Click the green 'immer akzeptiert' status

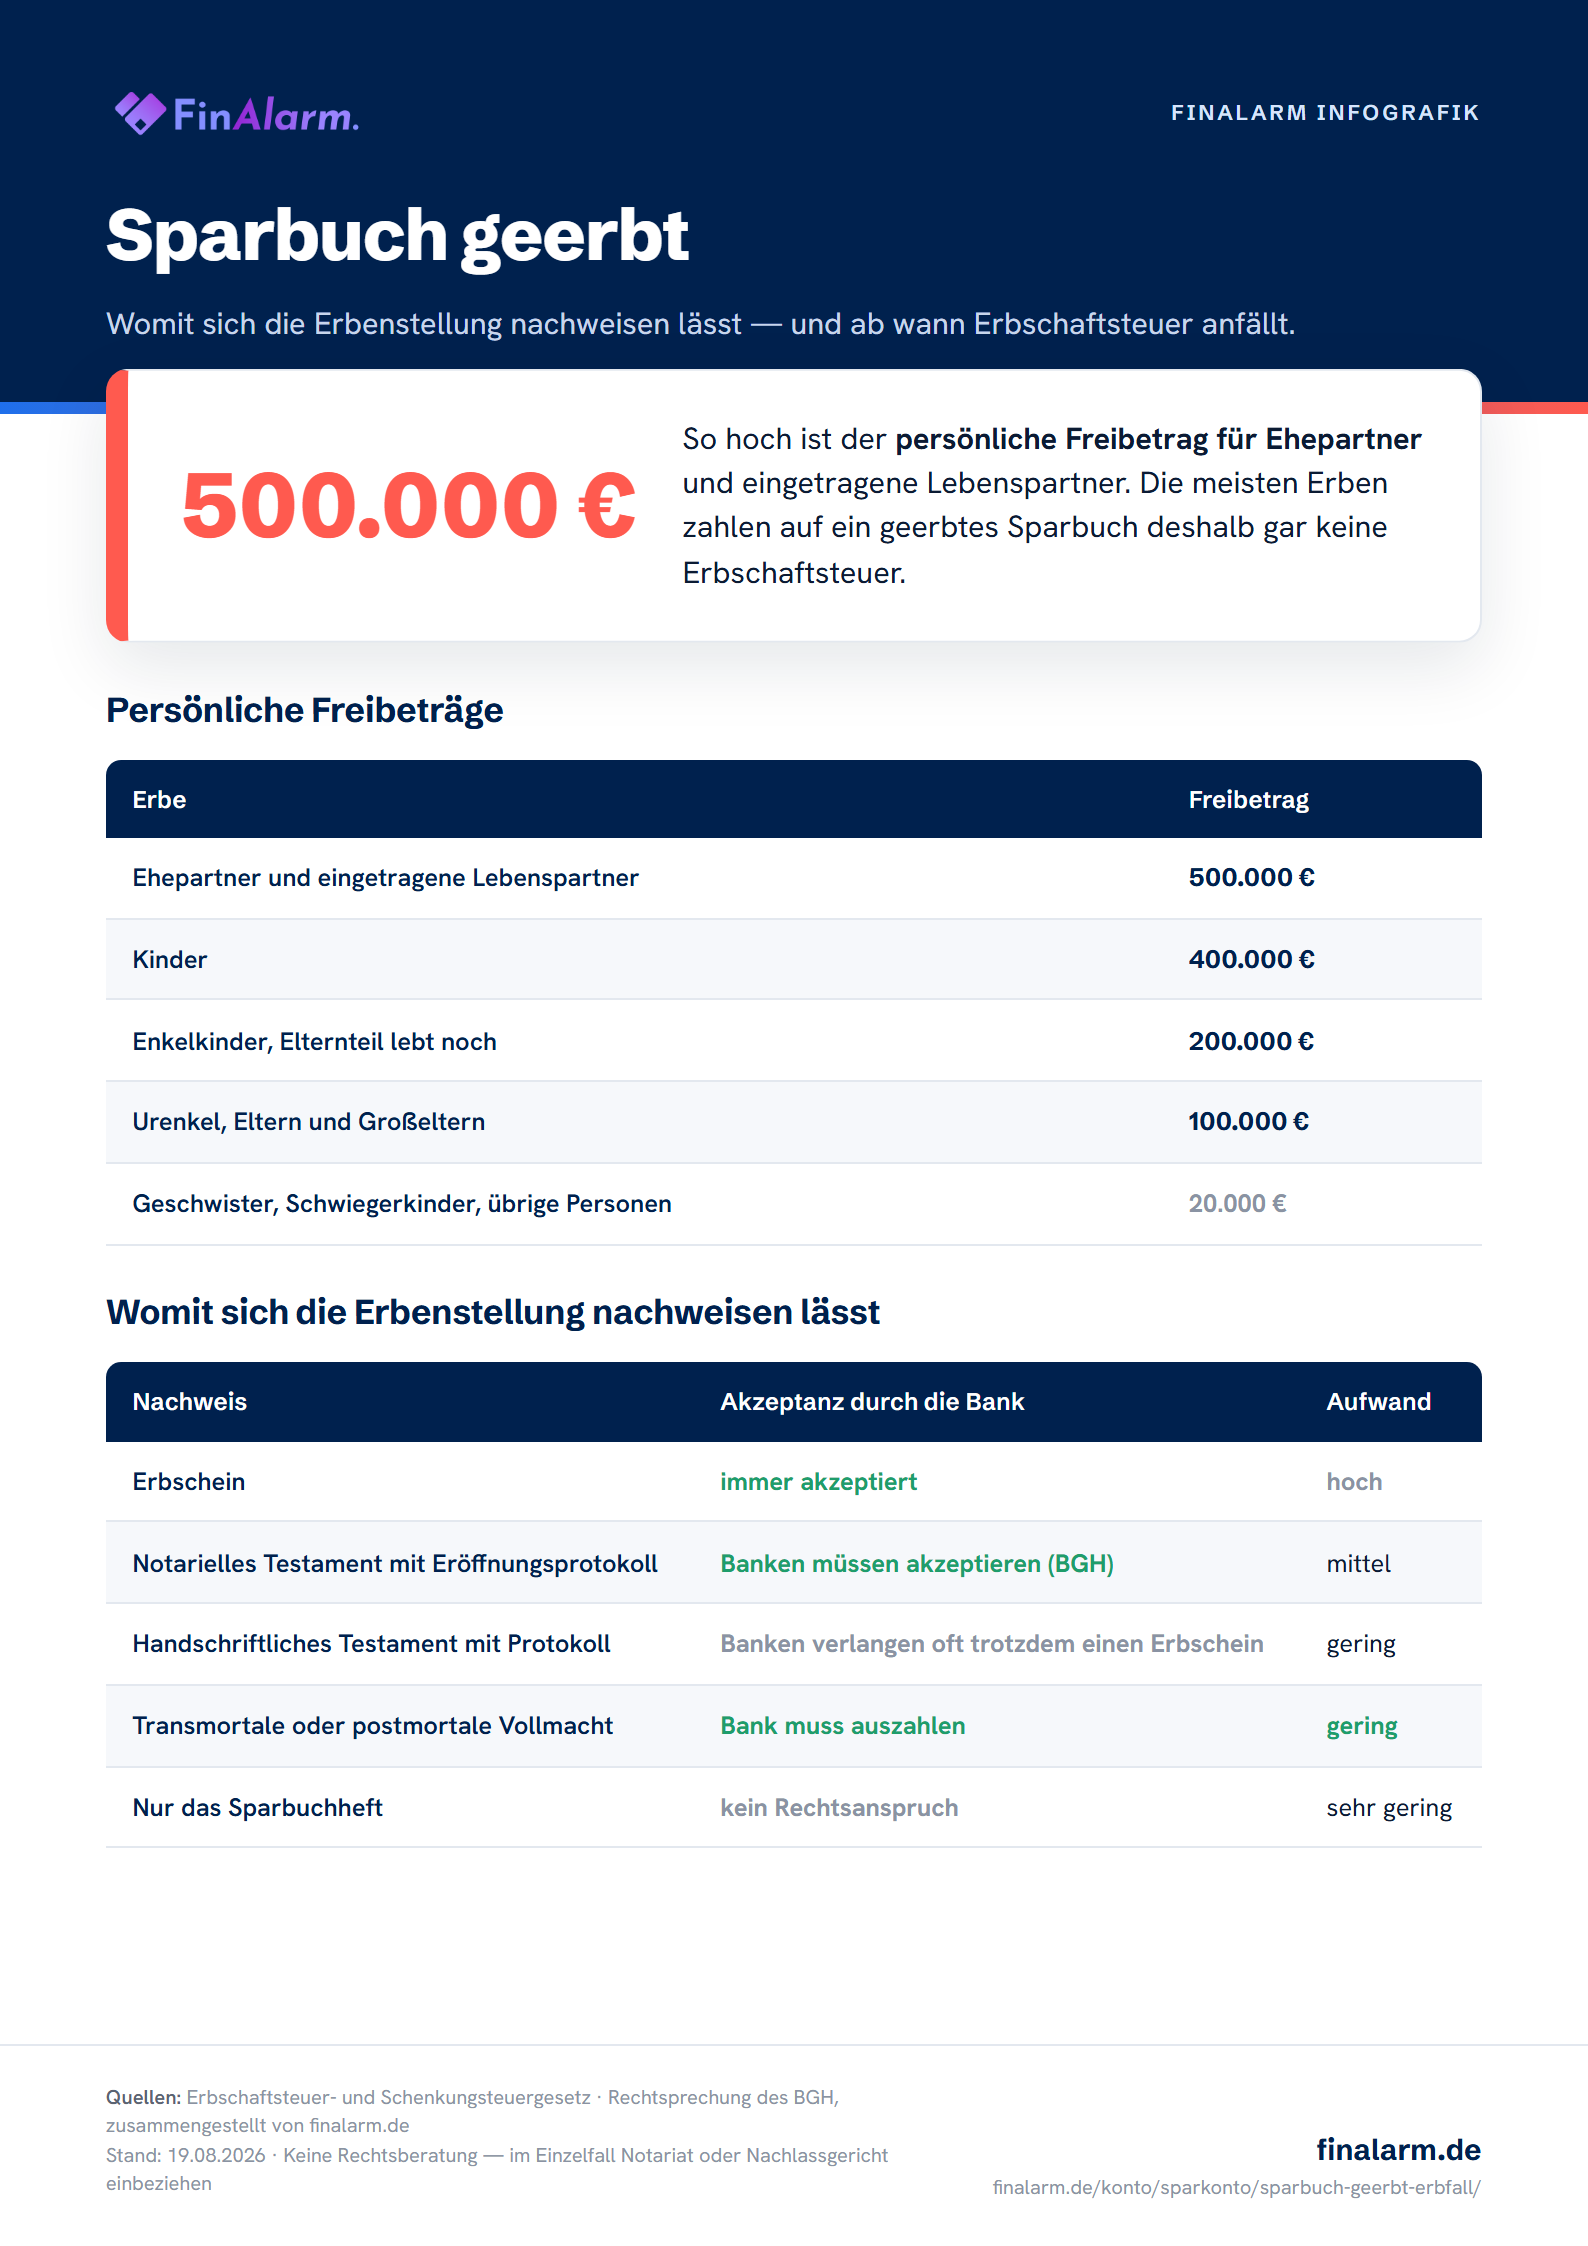pos(818,1482)
